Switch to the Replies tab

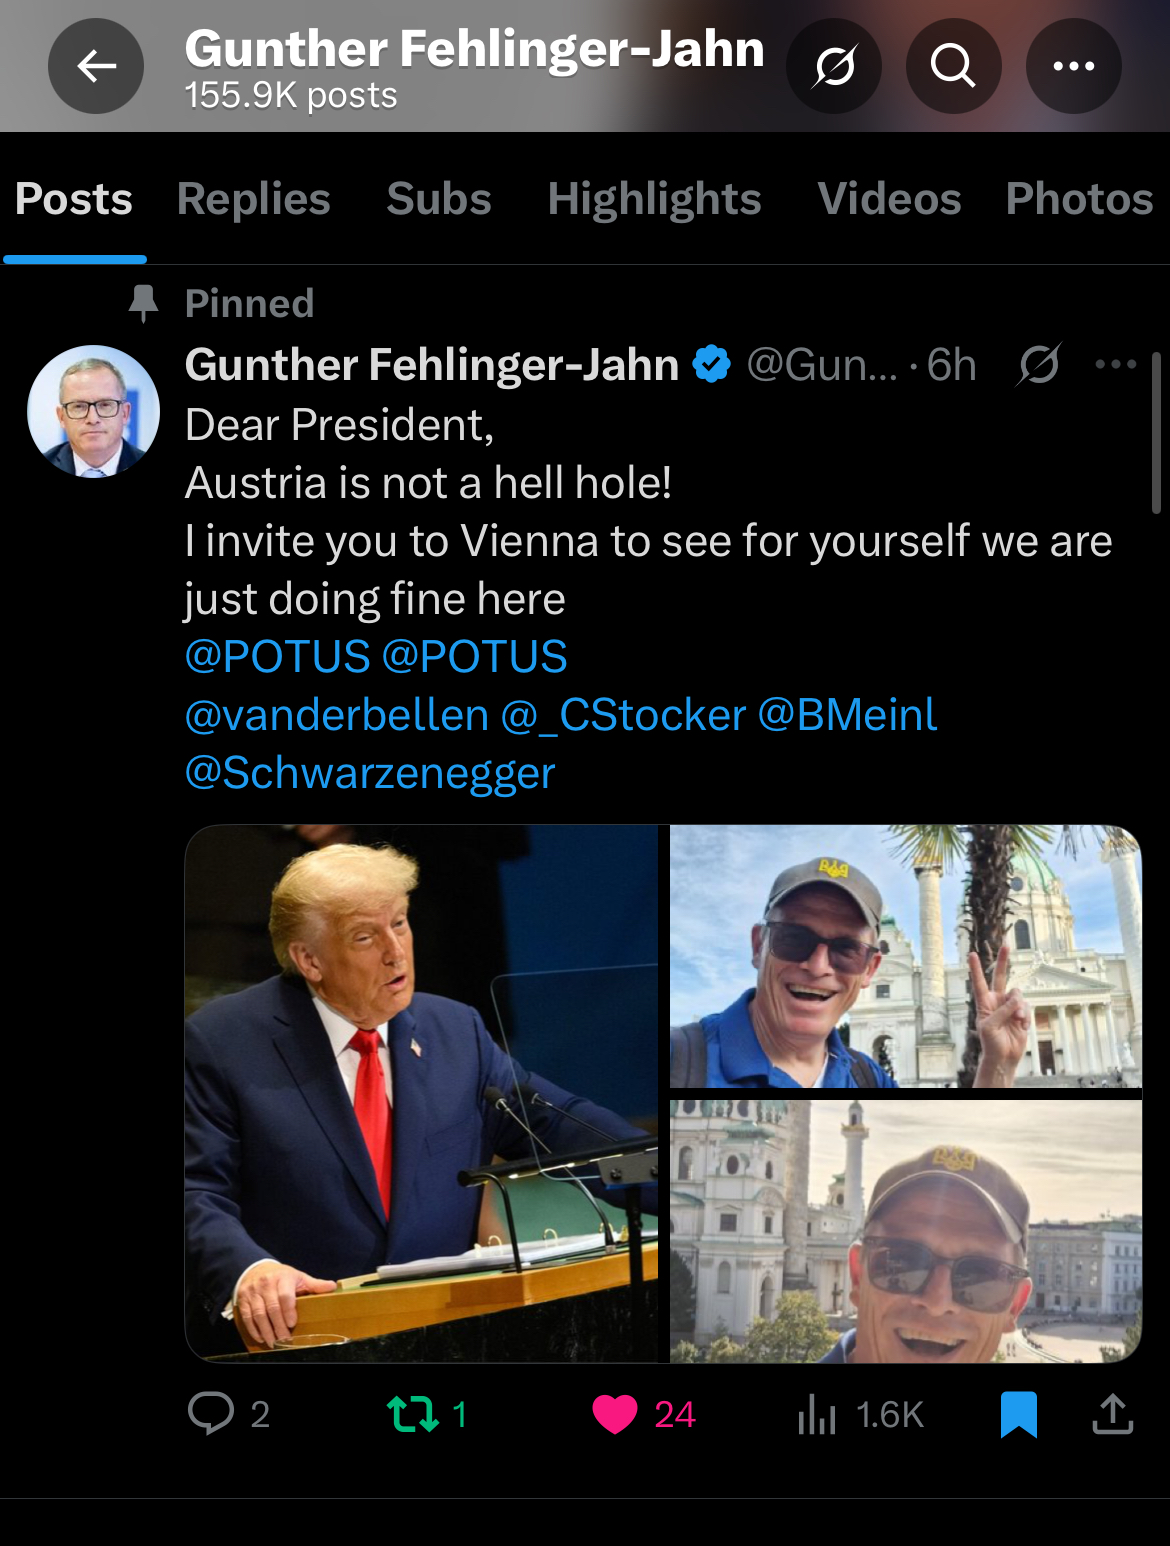pyautogui.click(x=253, y=199)
